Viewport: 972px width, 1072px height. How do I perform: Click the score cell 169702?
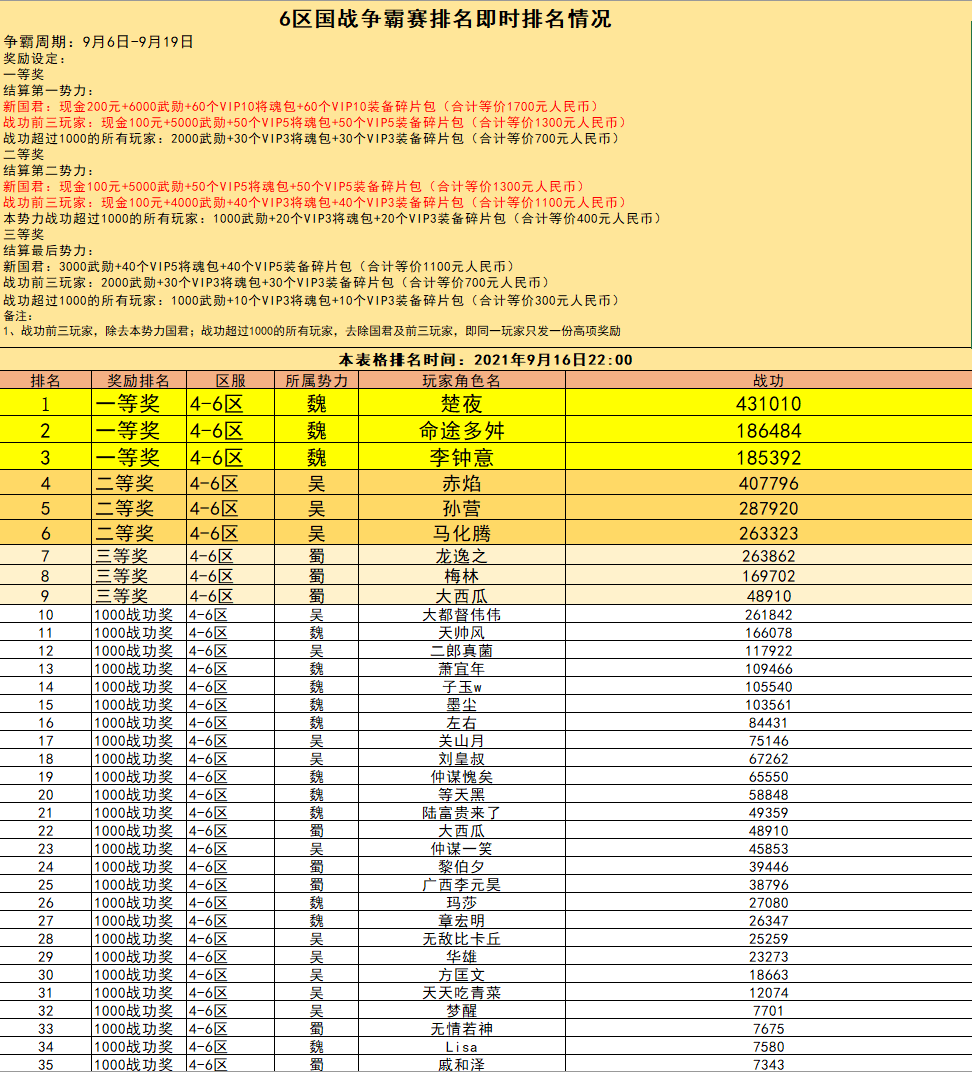click(x=768, y=576)
